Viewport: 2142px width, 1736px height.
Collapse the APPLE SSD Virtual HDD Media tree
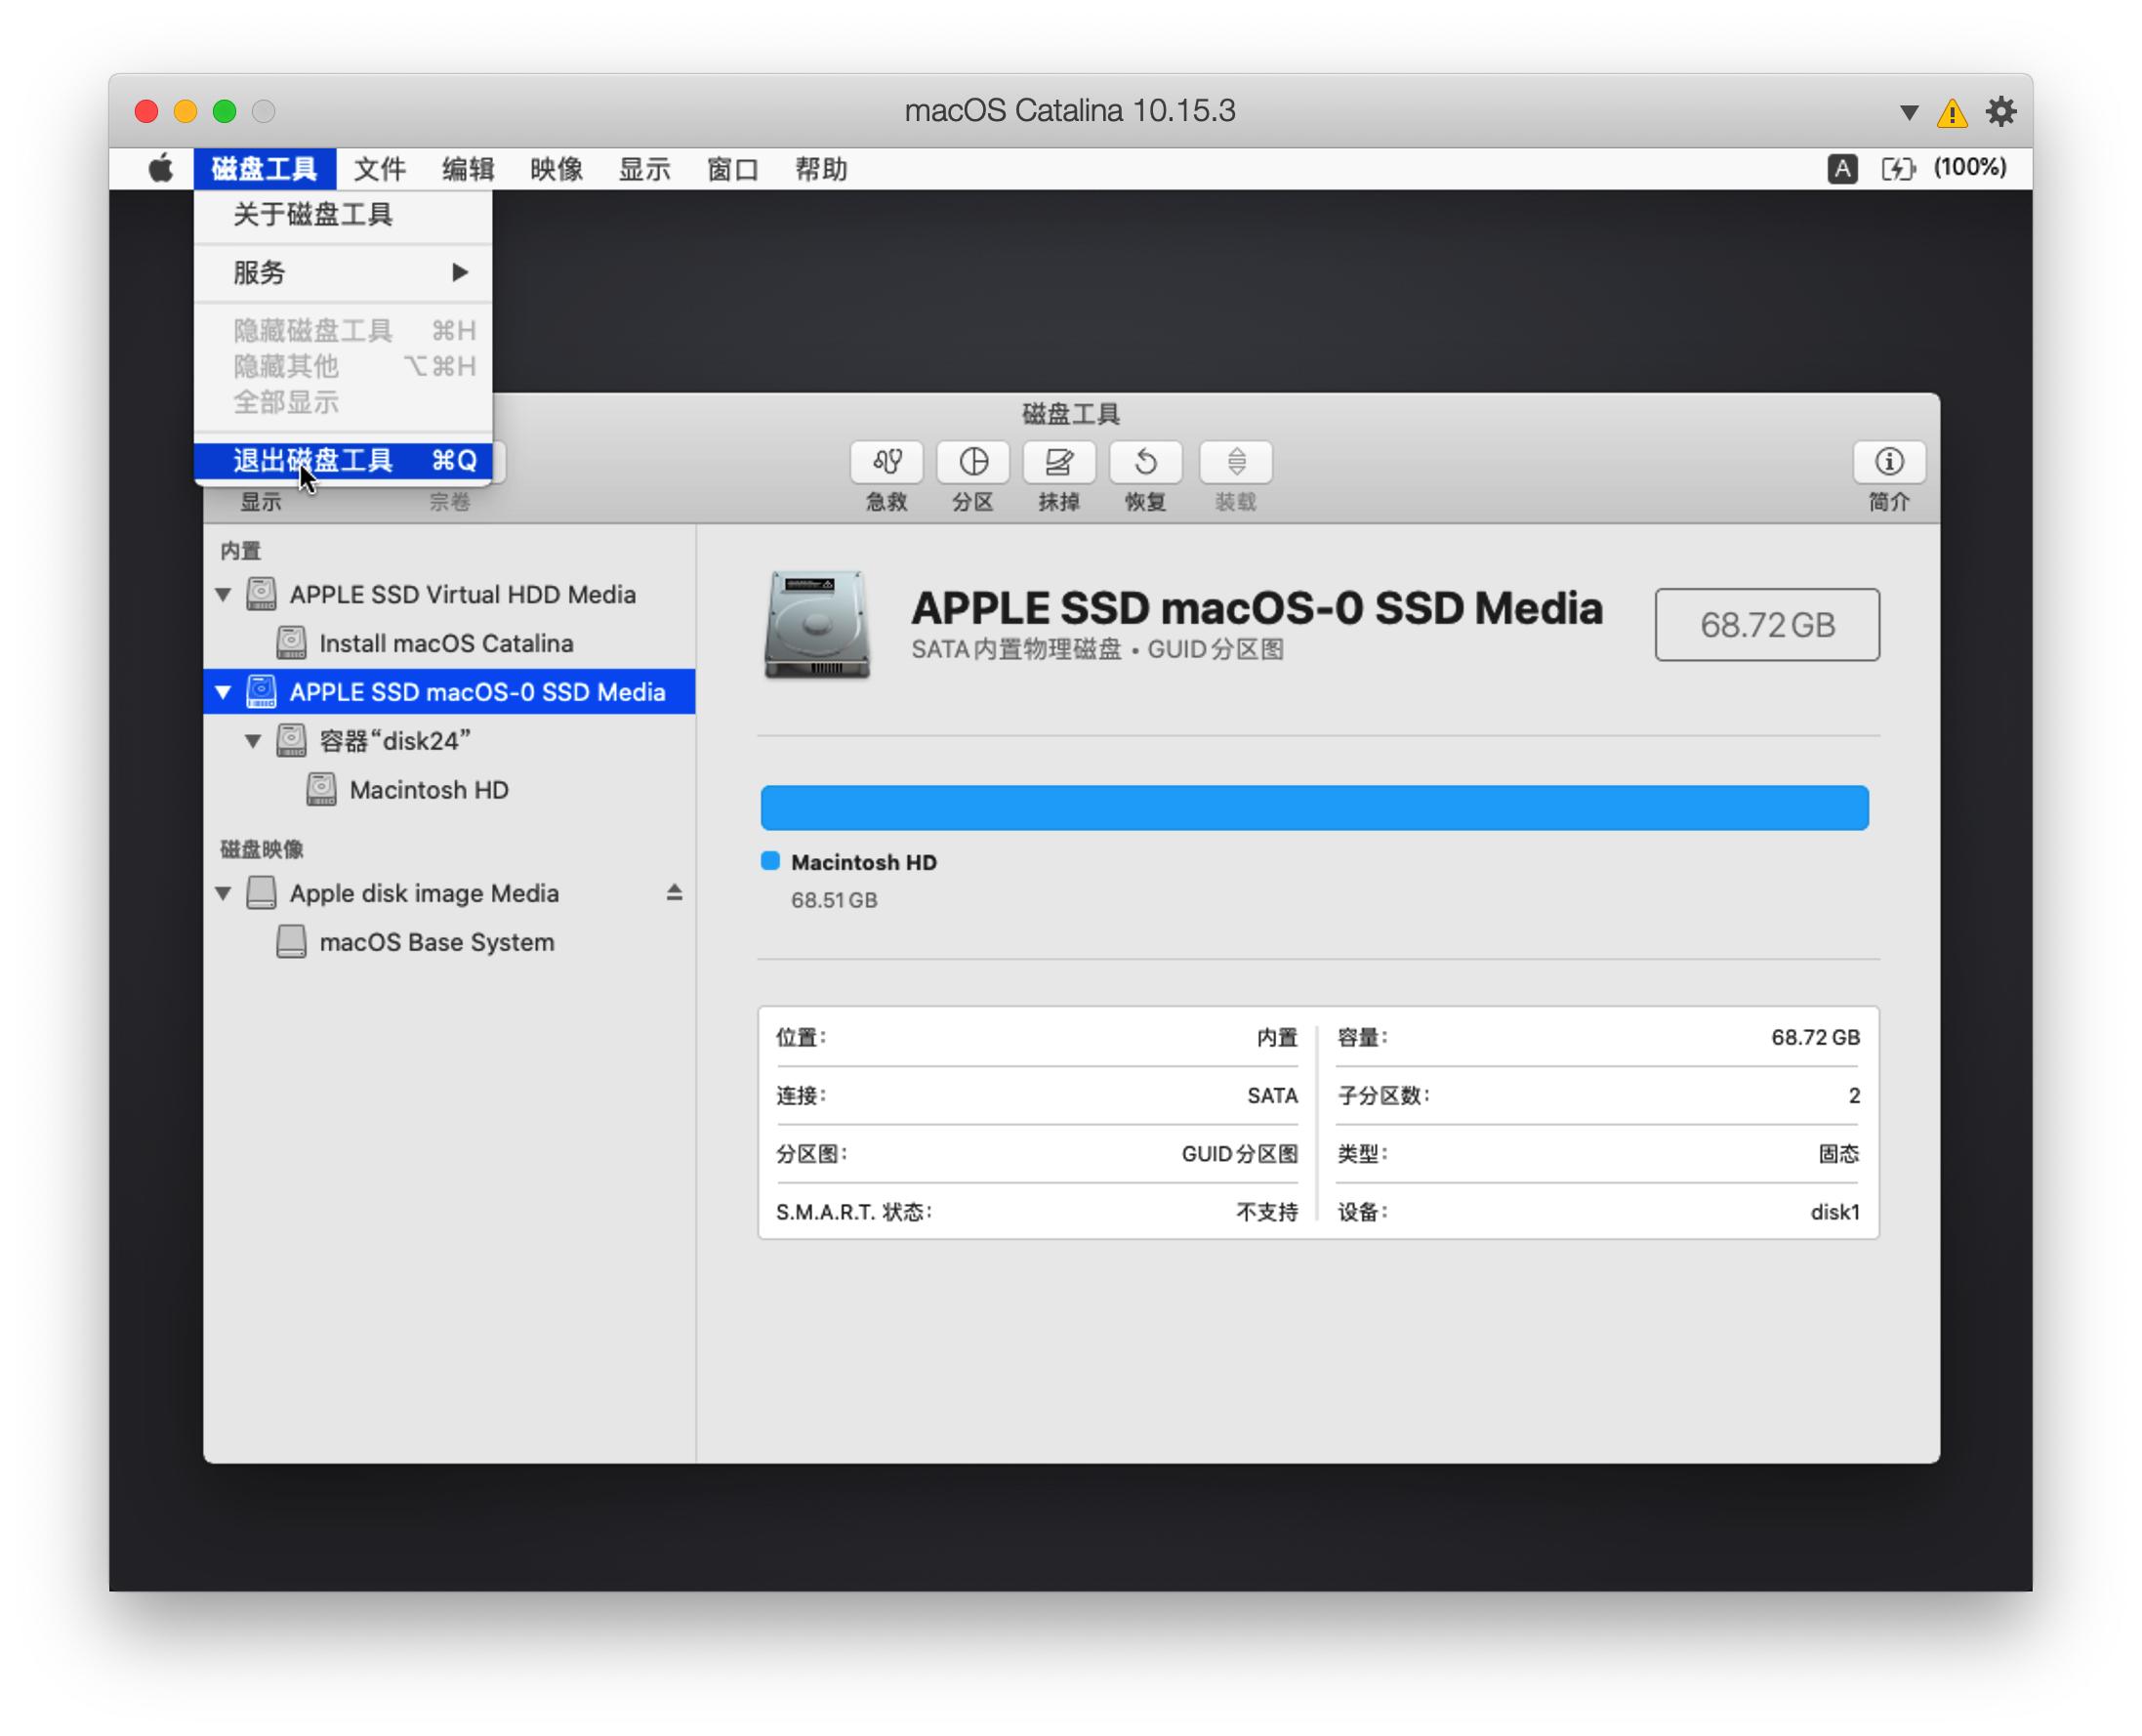pos(223,595)
